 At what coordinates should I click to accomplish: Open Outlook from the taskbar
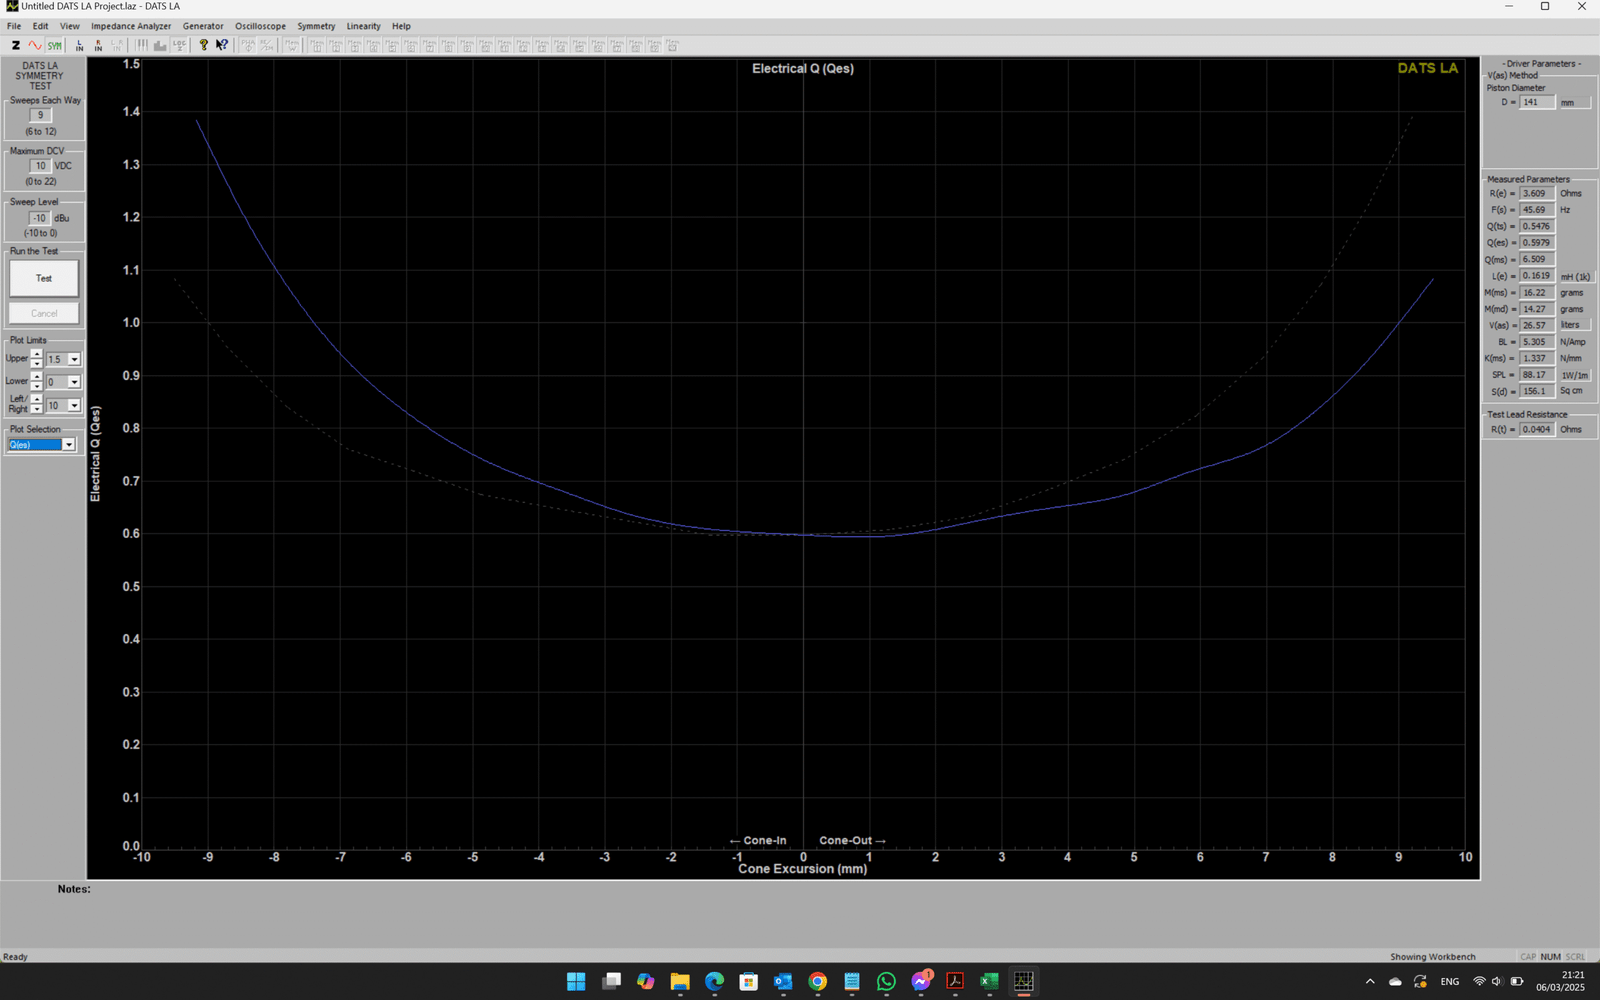point(783,981)
